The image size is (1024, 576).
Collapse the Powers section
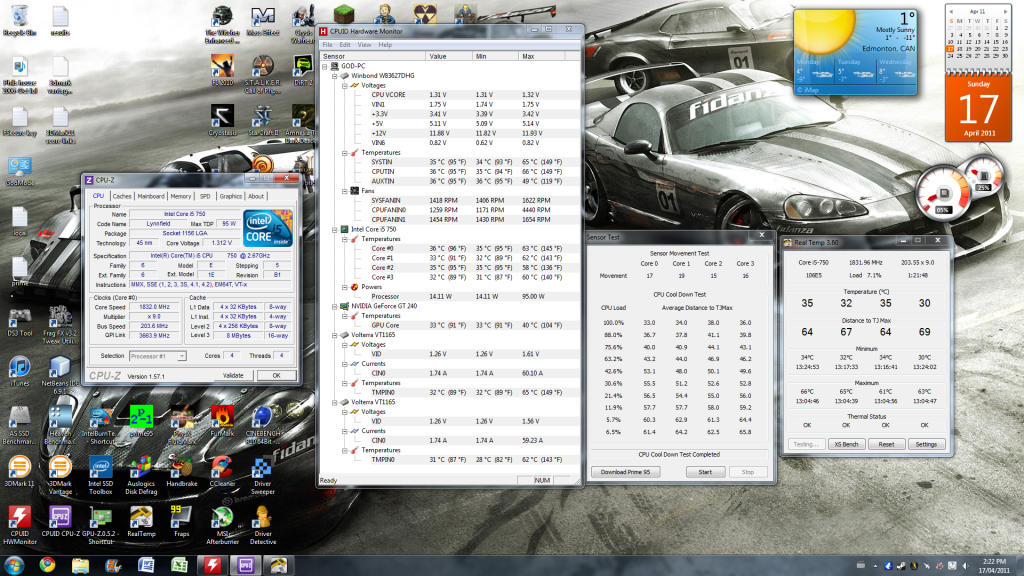[345, 287]
